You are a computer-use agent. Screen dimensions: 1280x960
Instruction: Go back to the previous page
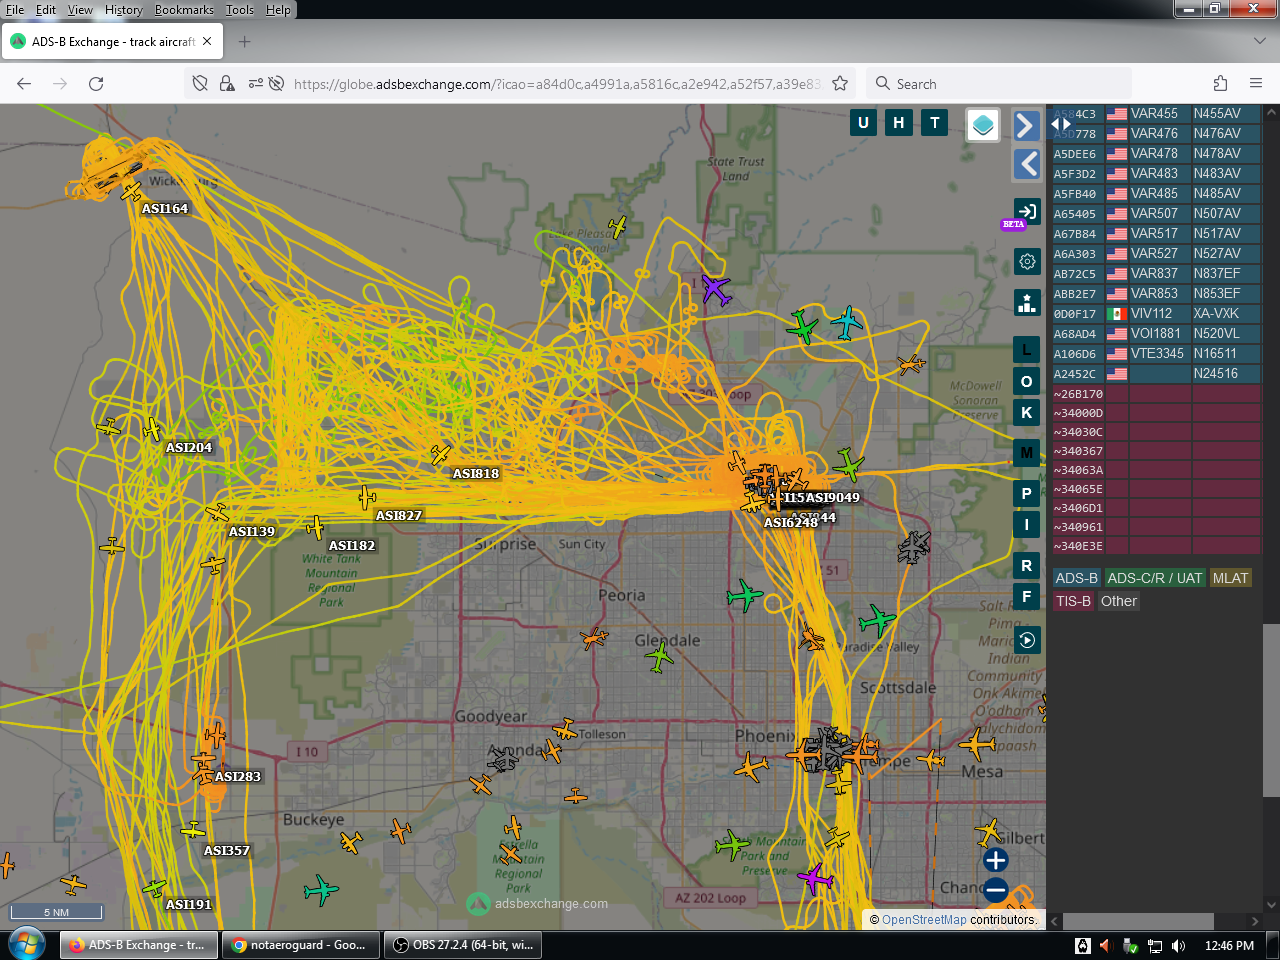tap(24, 84)
